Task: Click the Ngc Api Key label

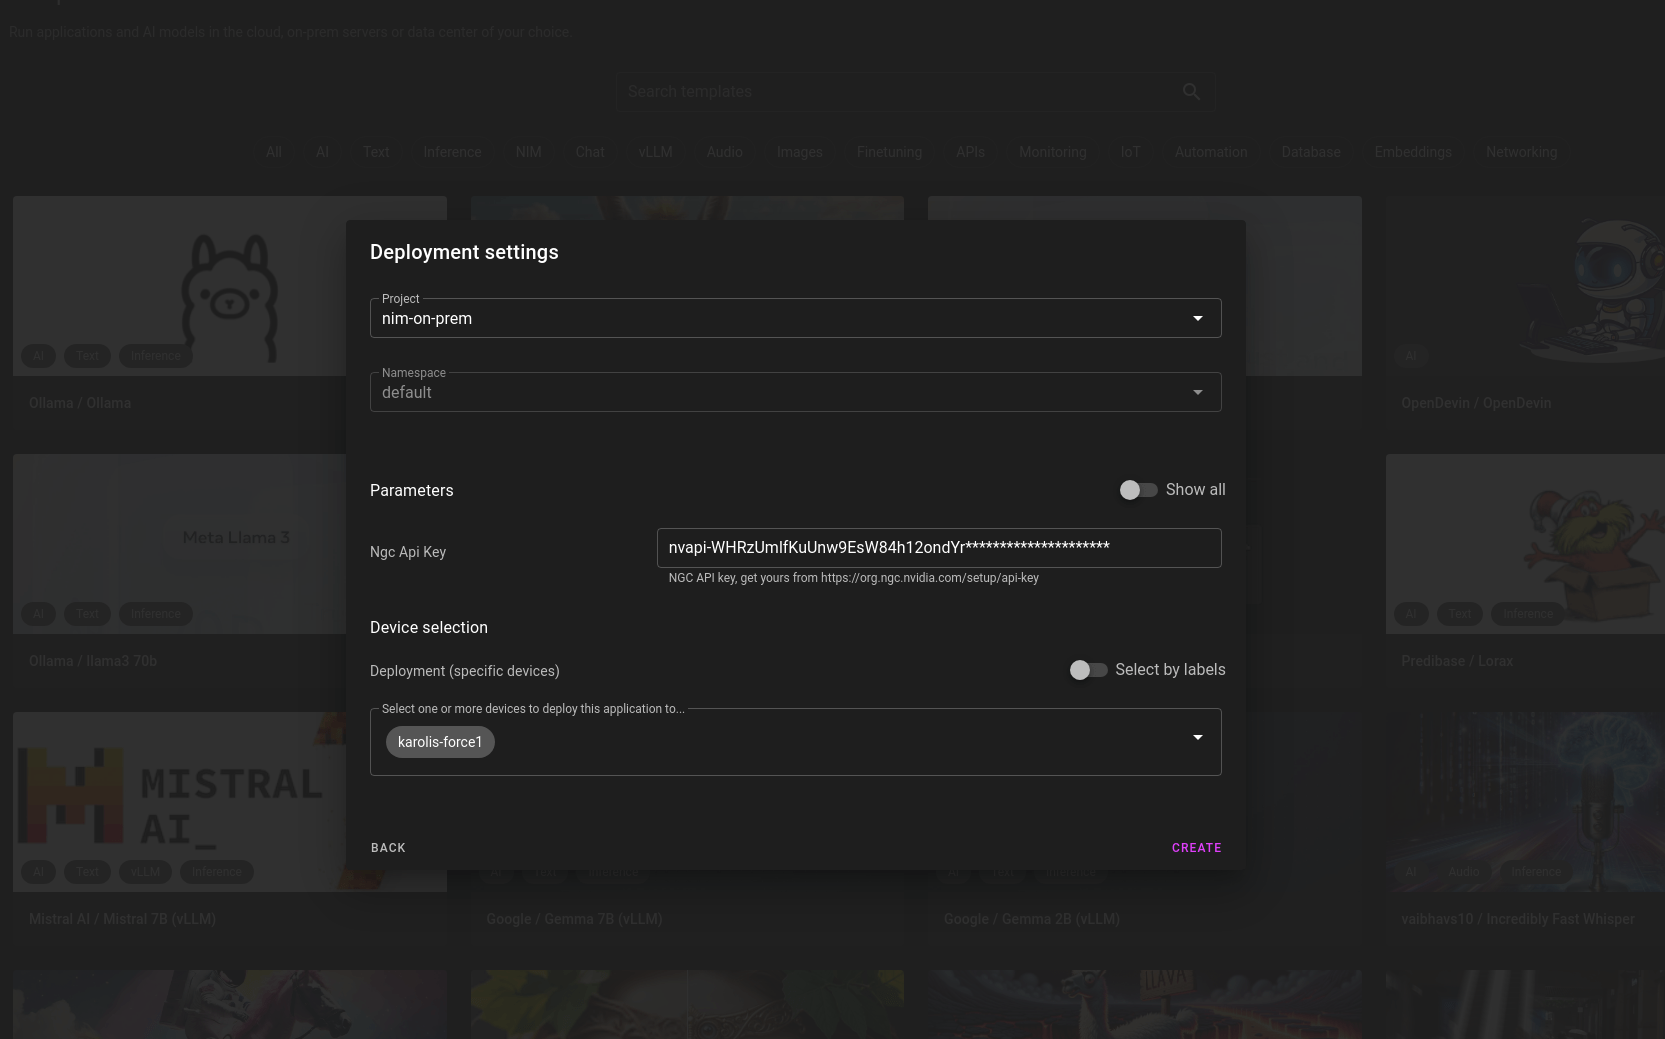Action: [408, 552]
